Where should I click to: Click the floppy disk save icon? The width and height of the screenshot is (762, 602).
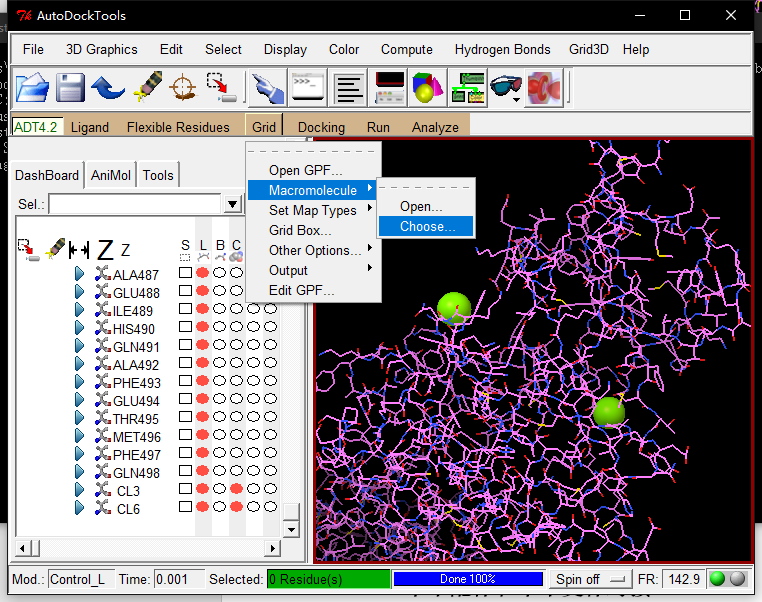(70, 88)
